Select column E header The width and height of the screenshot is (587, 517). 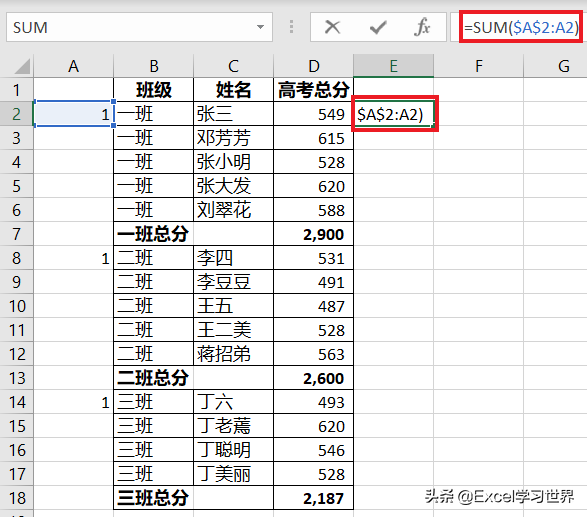[x=393, y=66]
